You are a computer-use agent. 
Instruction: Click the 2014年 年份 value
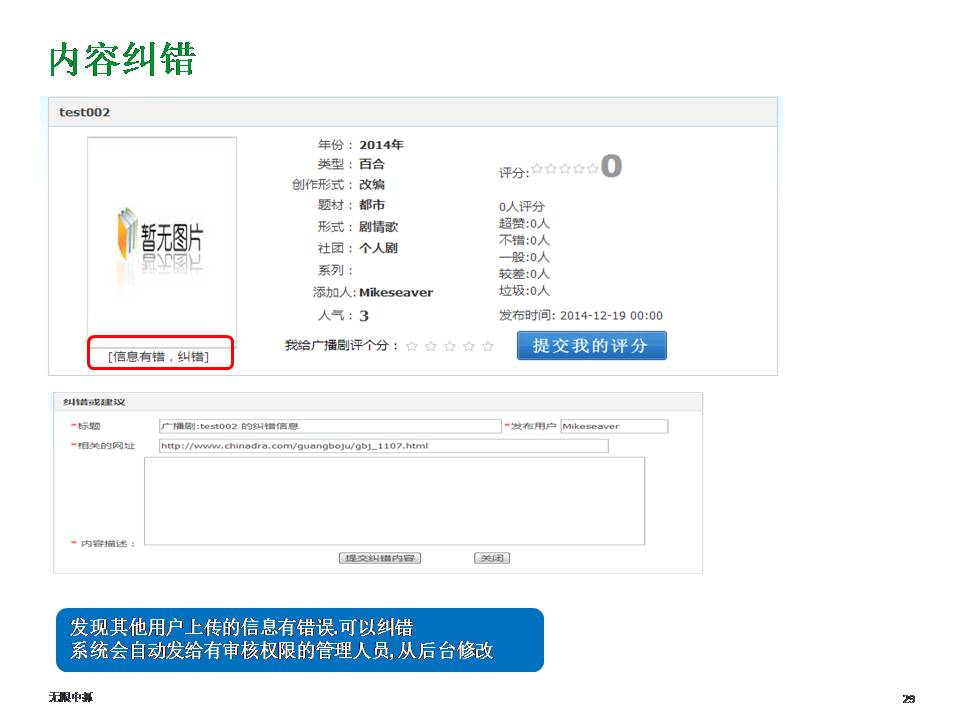[381, 145]
